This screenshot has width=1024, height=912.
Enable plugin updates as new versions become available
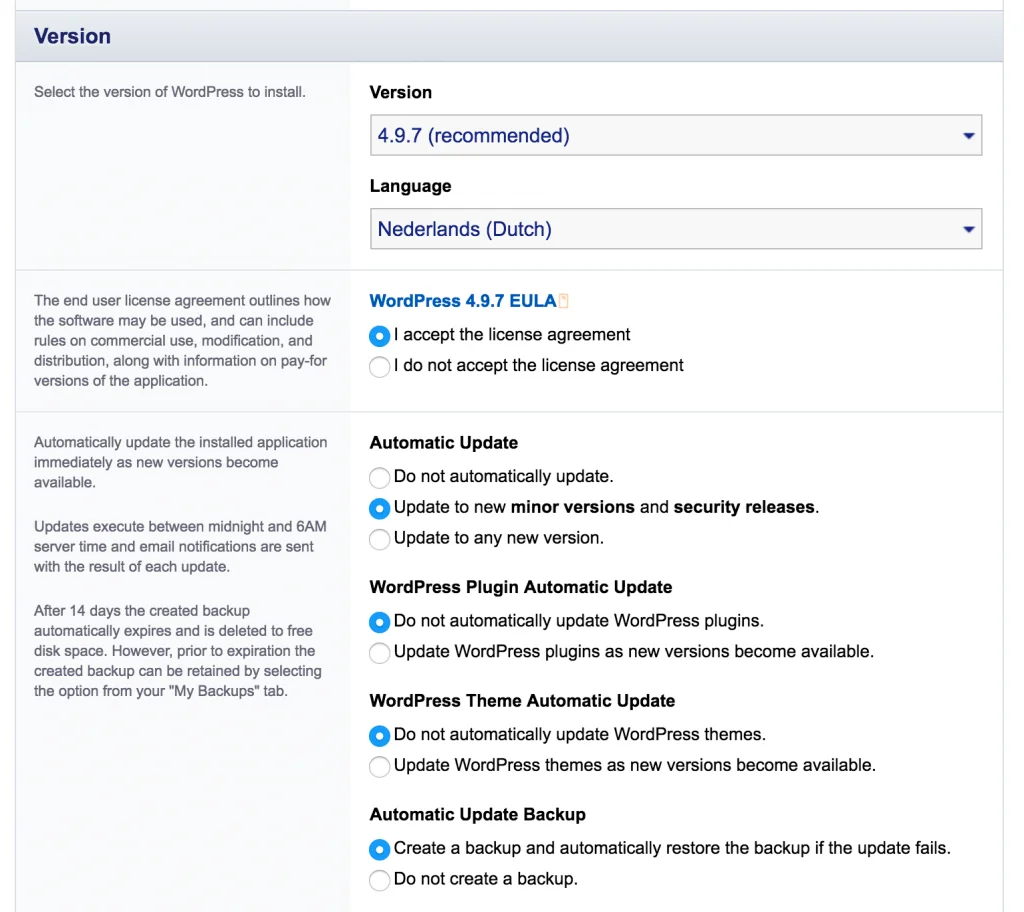tap(380, 653)
